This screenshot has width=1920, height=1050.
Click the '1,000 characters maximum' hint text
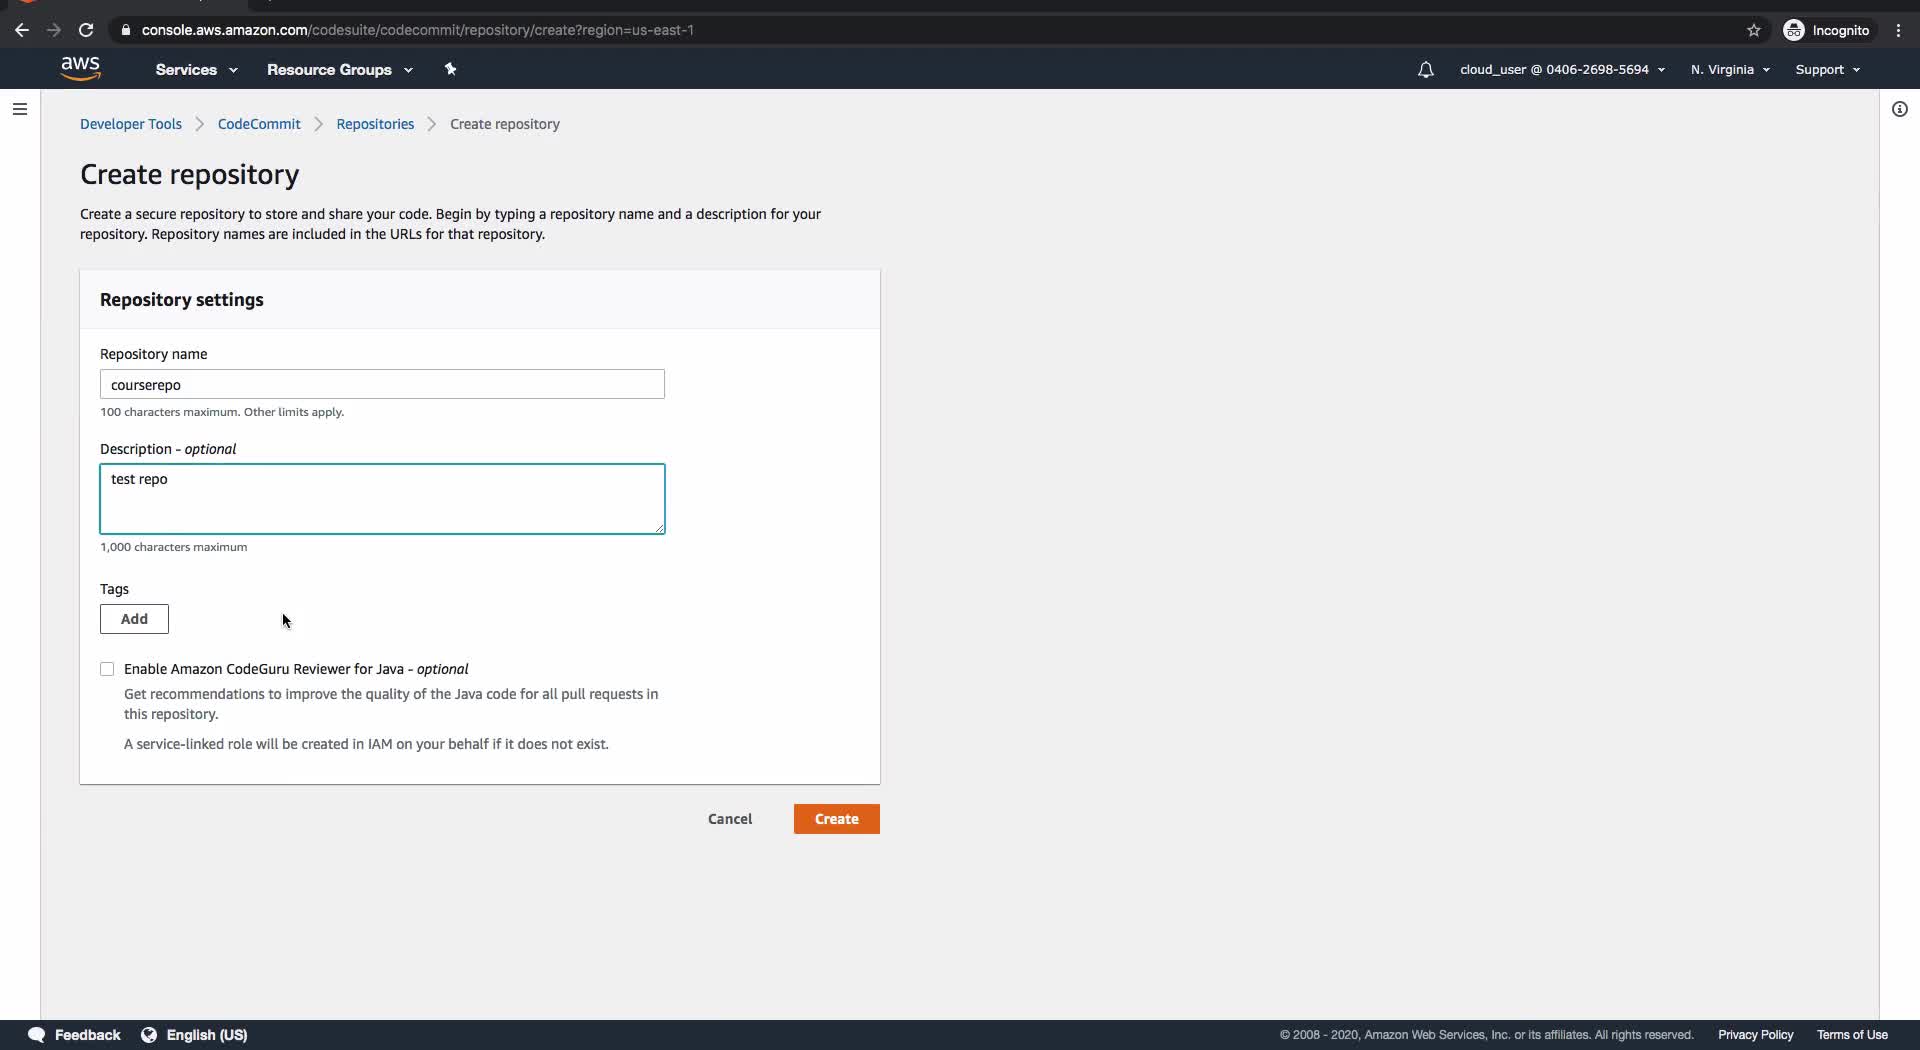click(x=174, y=547)
